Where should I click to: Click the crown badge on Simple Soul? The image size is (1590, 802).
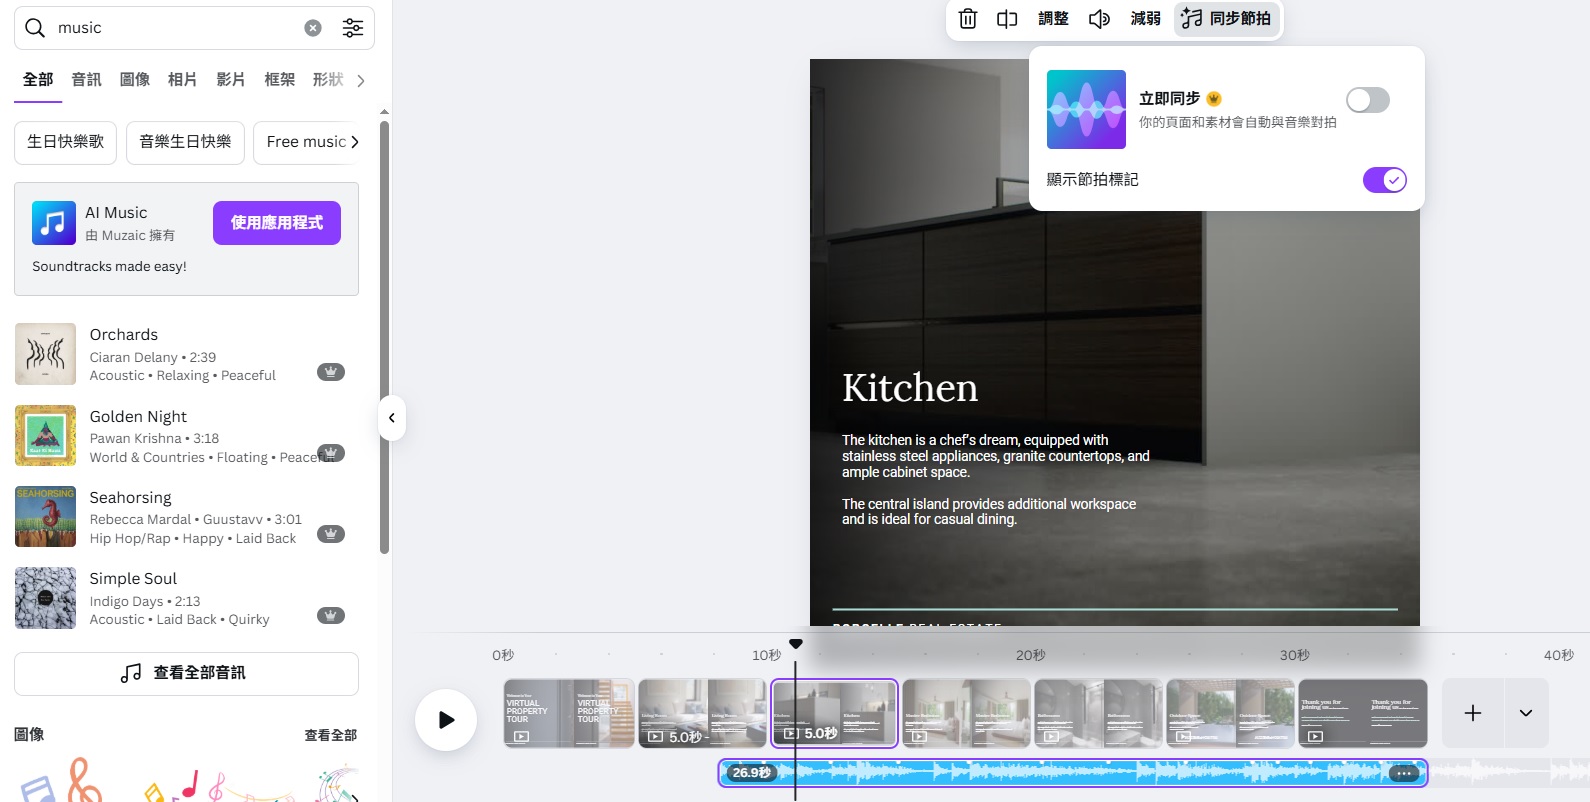(x=331, y=615)
